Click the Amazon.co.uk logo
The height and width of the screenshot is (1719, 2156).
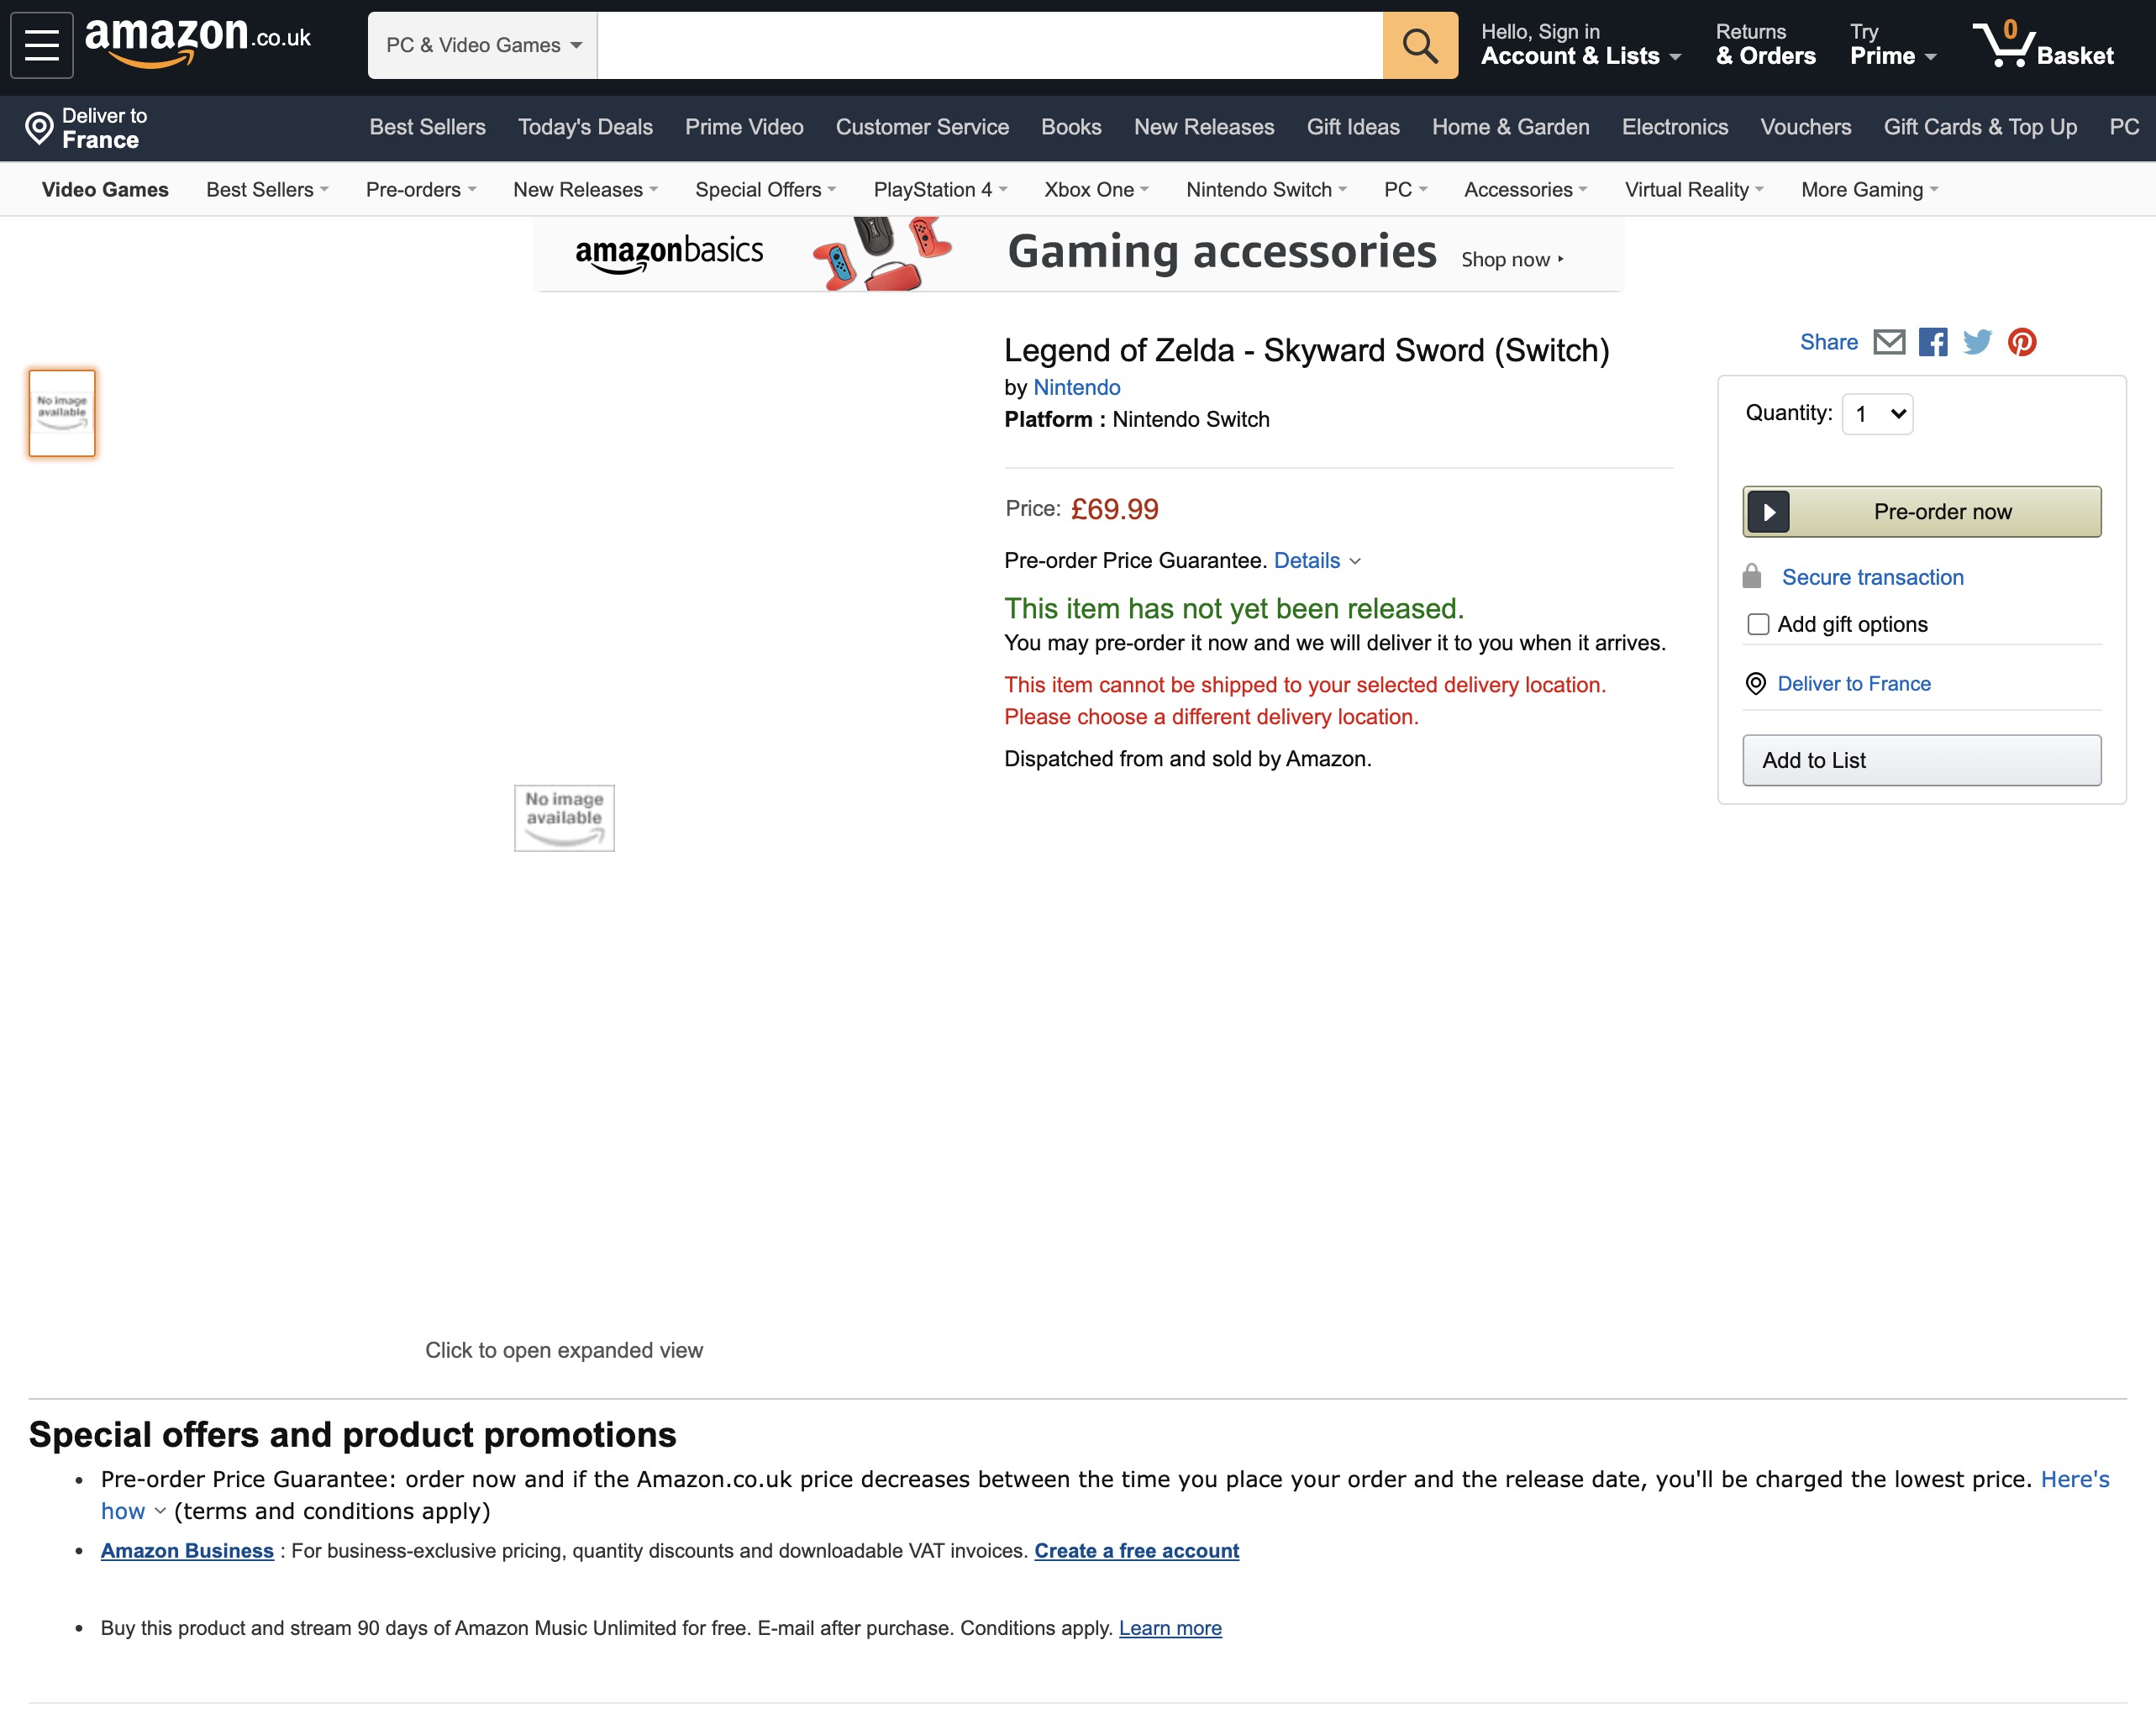[x=197, y=42]
